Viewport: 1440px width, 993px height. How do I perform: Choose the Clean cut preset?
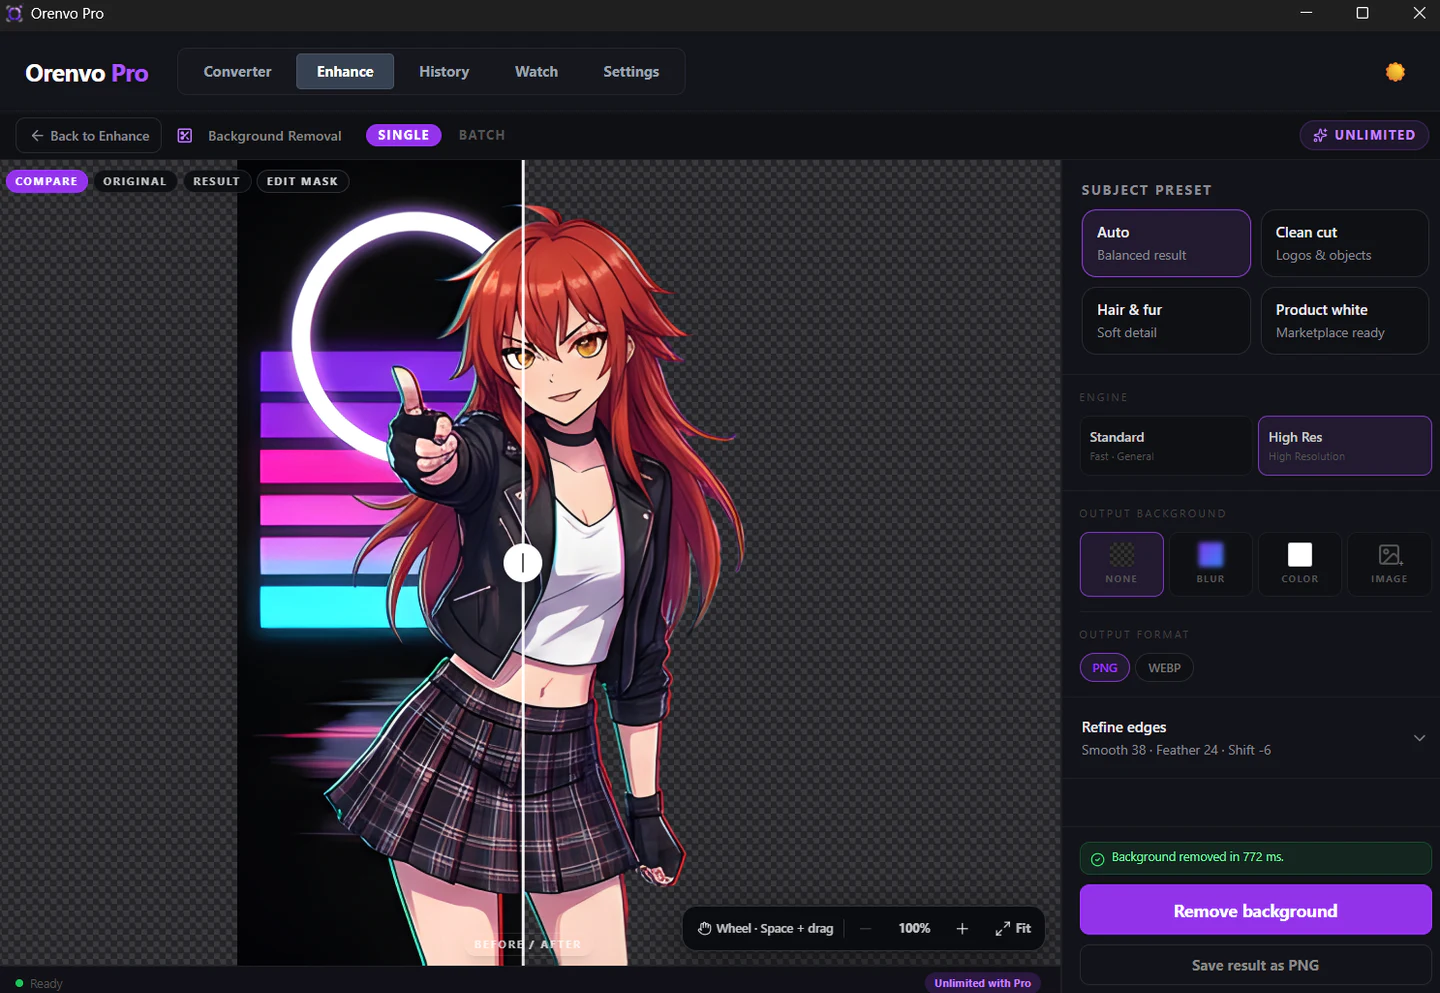click(x=1344, y=243)
